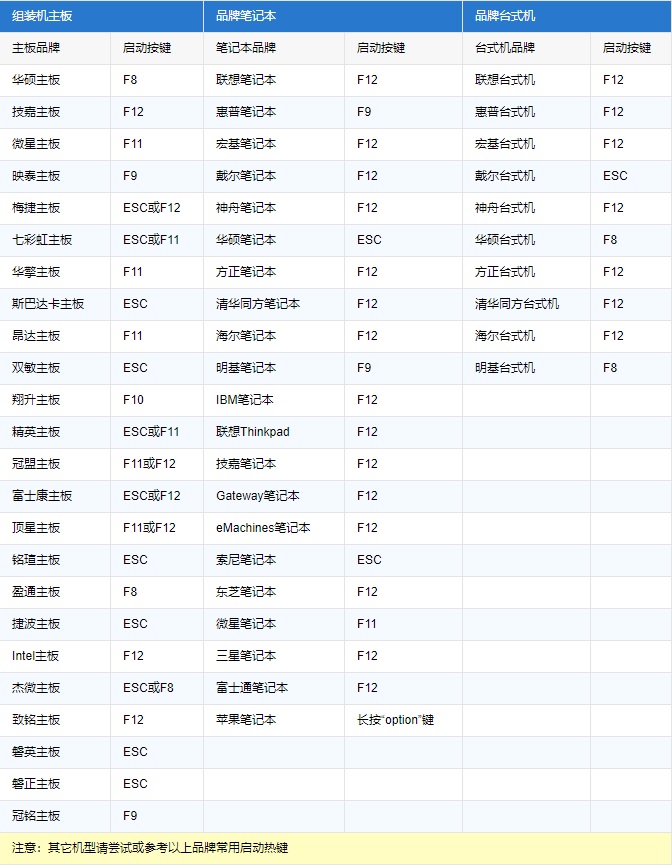Select the 华硕主板 cell
Image resolution: width=672 pixels, height=866 pixels.
click(36, 80)
